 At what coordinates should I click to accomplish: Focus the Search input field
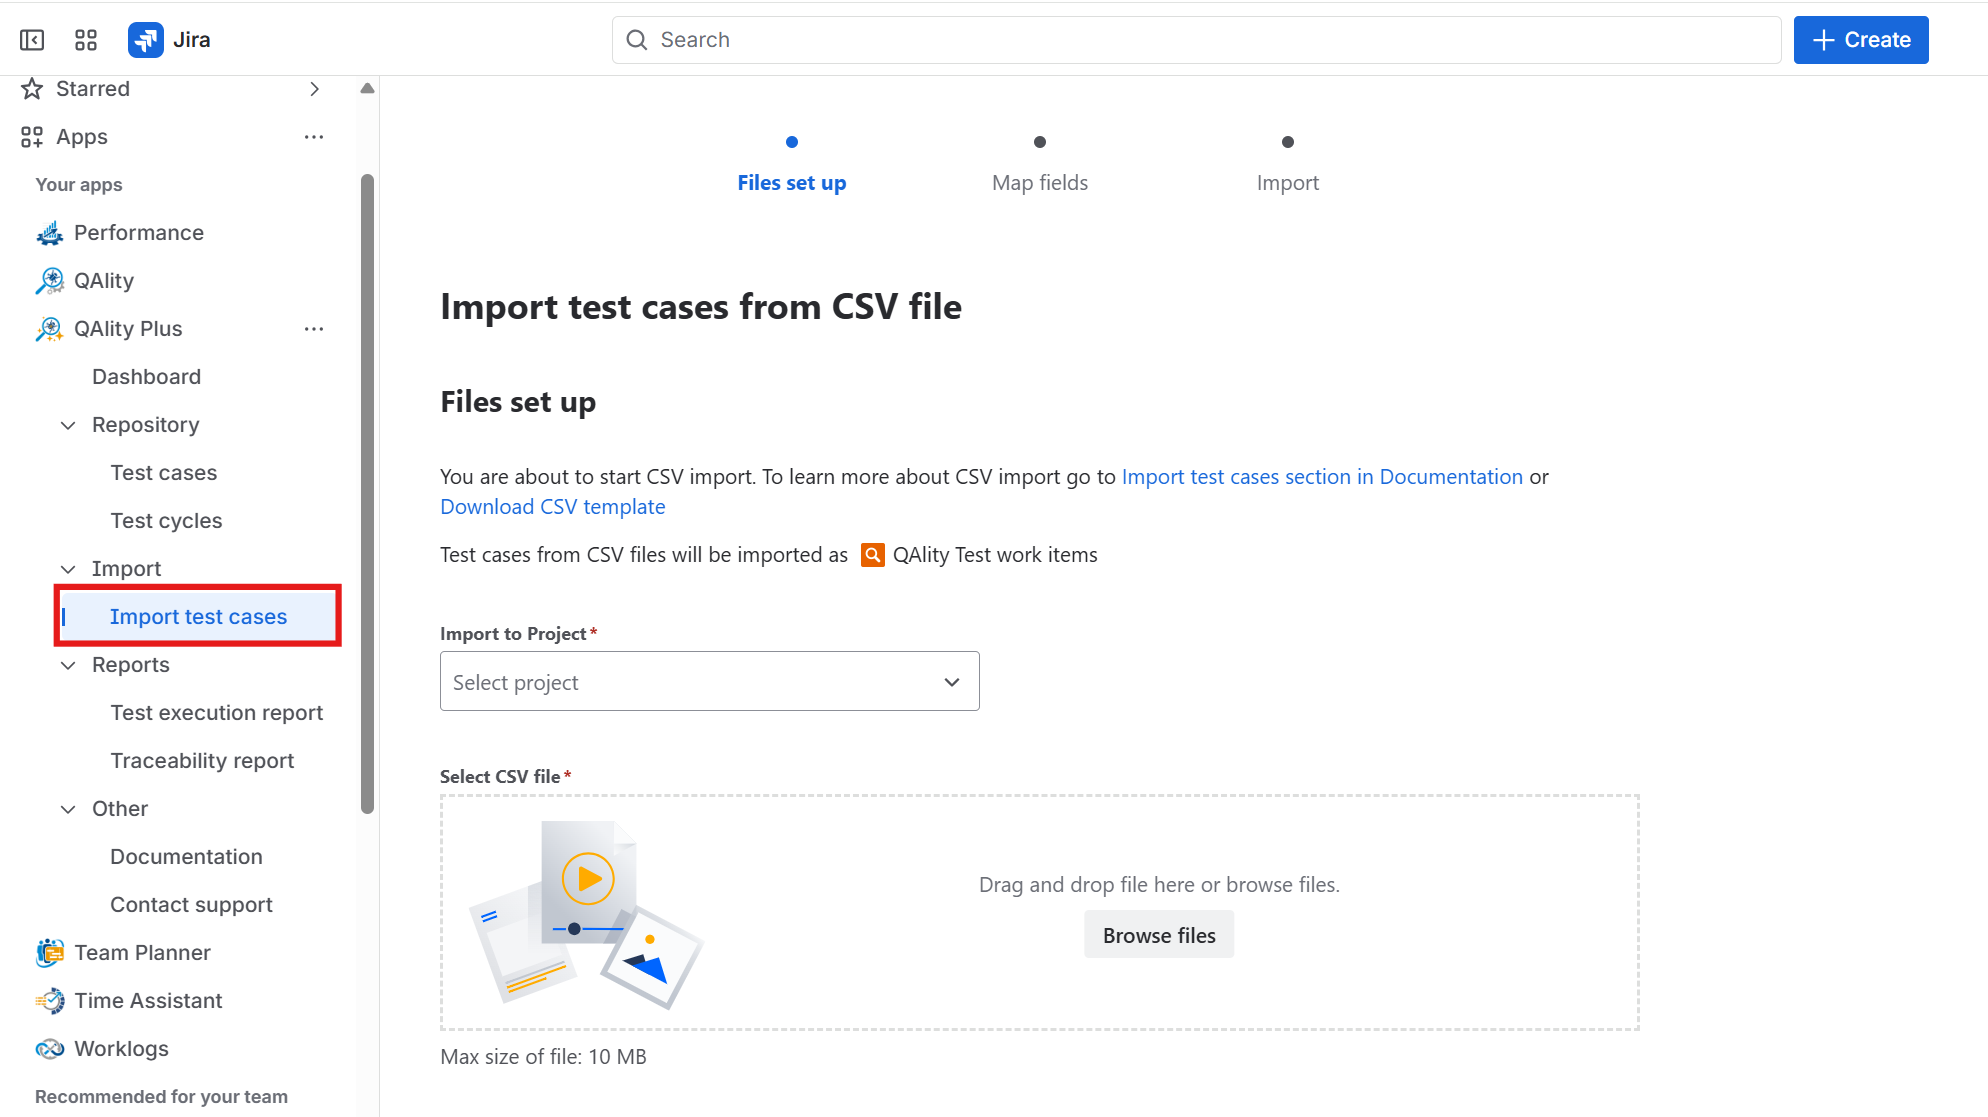(1196, 40)
